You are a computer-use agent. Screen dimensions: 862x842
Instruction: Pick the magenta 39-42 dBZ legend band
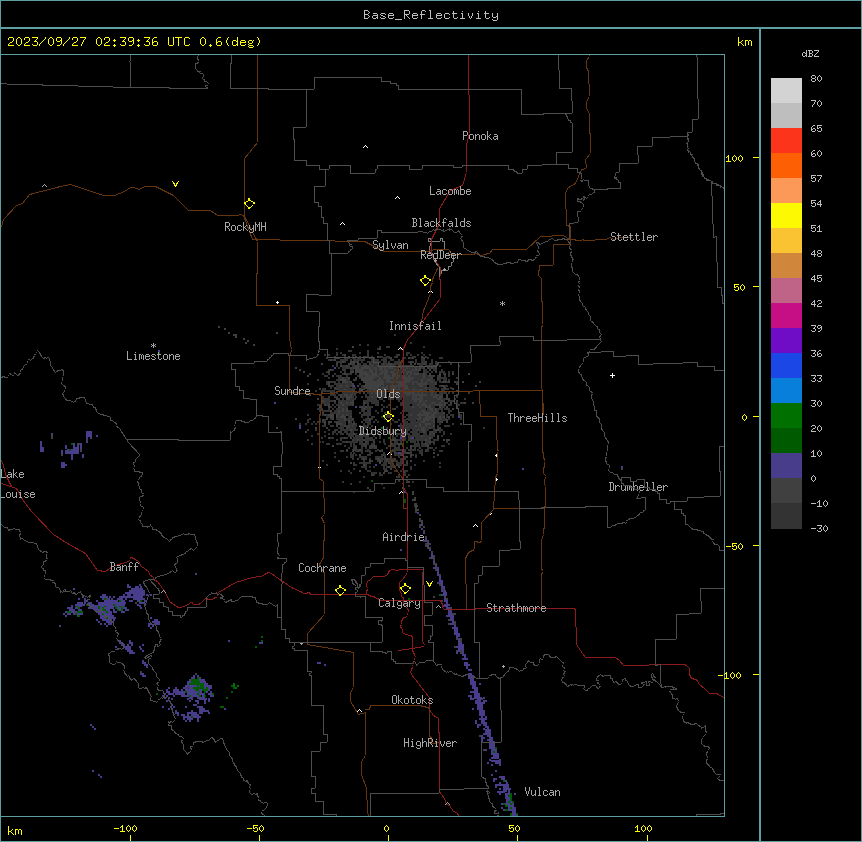click(786, 315)
